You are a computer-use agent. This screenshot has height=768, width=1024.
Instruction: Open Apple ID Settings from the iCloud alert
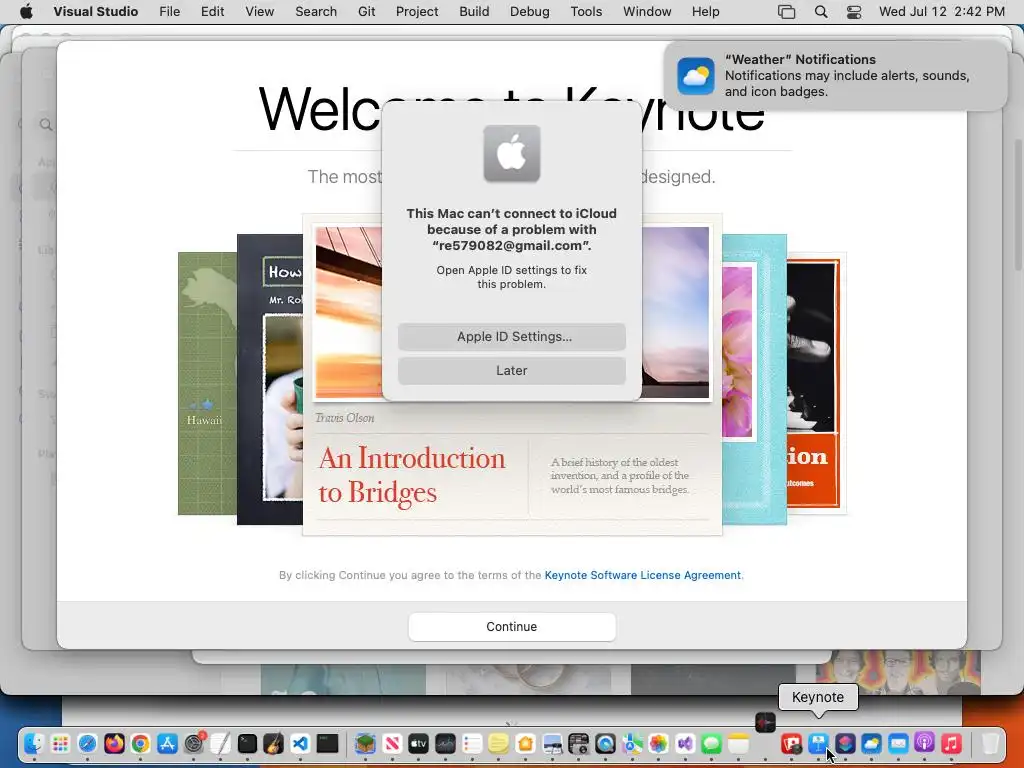coord(511,336)
